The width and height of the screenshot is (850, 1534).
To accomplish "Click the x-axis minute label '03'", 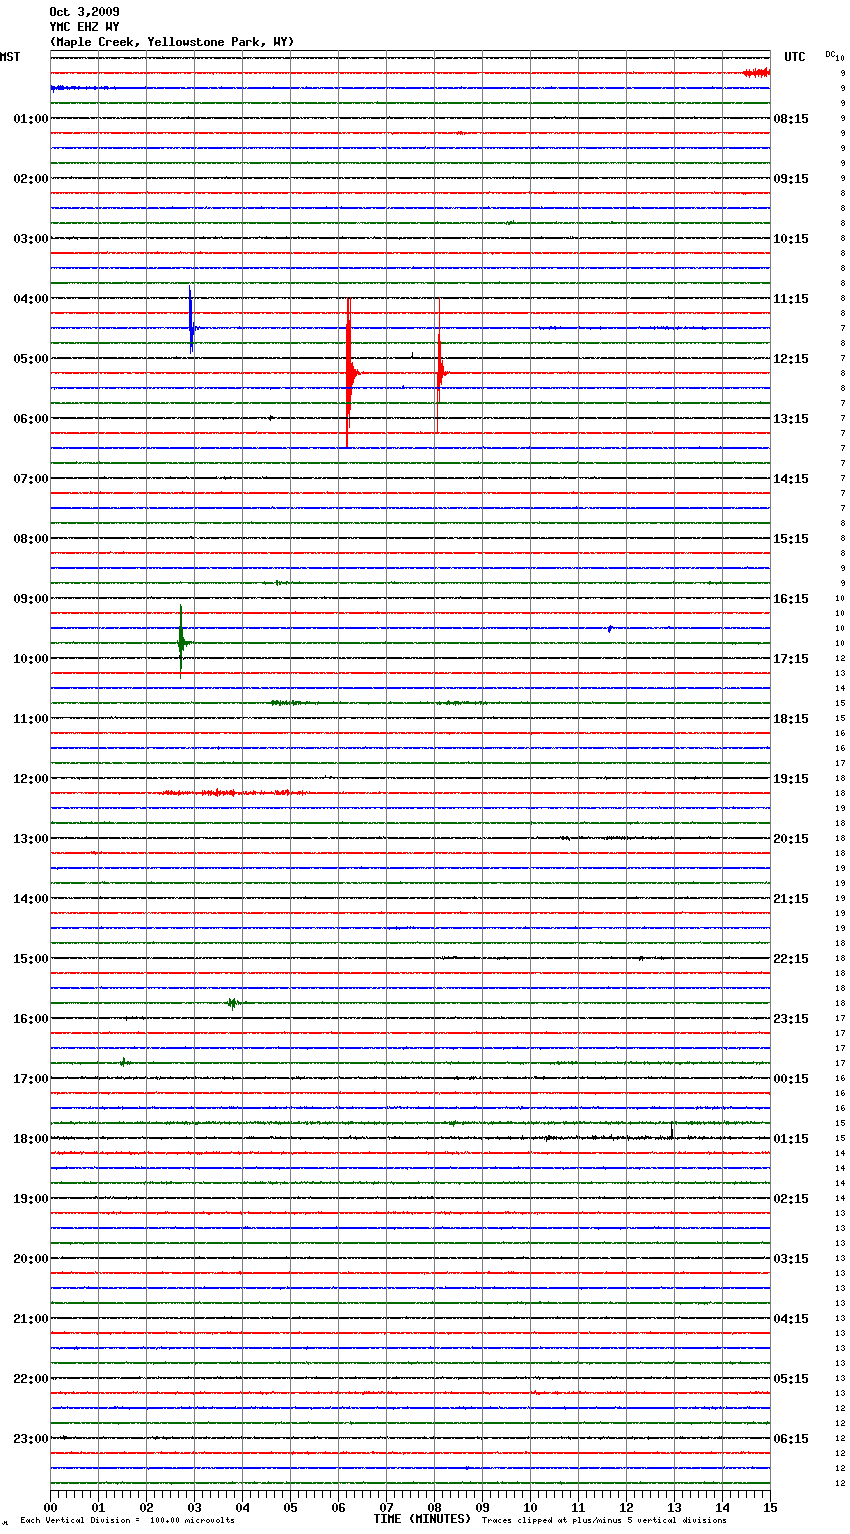I will pyautogui.click(x=194, y=1507).
